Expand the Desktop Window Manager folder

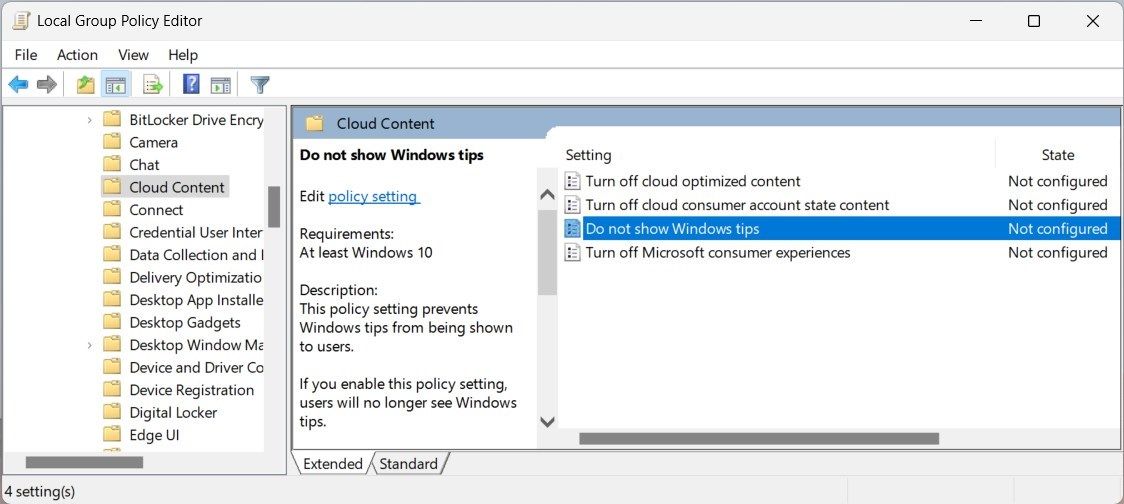[90, 345]
